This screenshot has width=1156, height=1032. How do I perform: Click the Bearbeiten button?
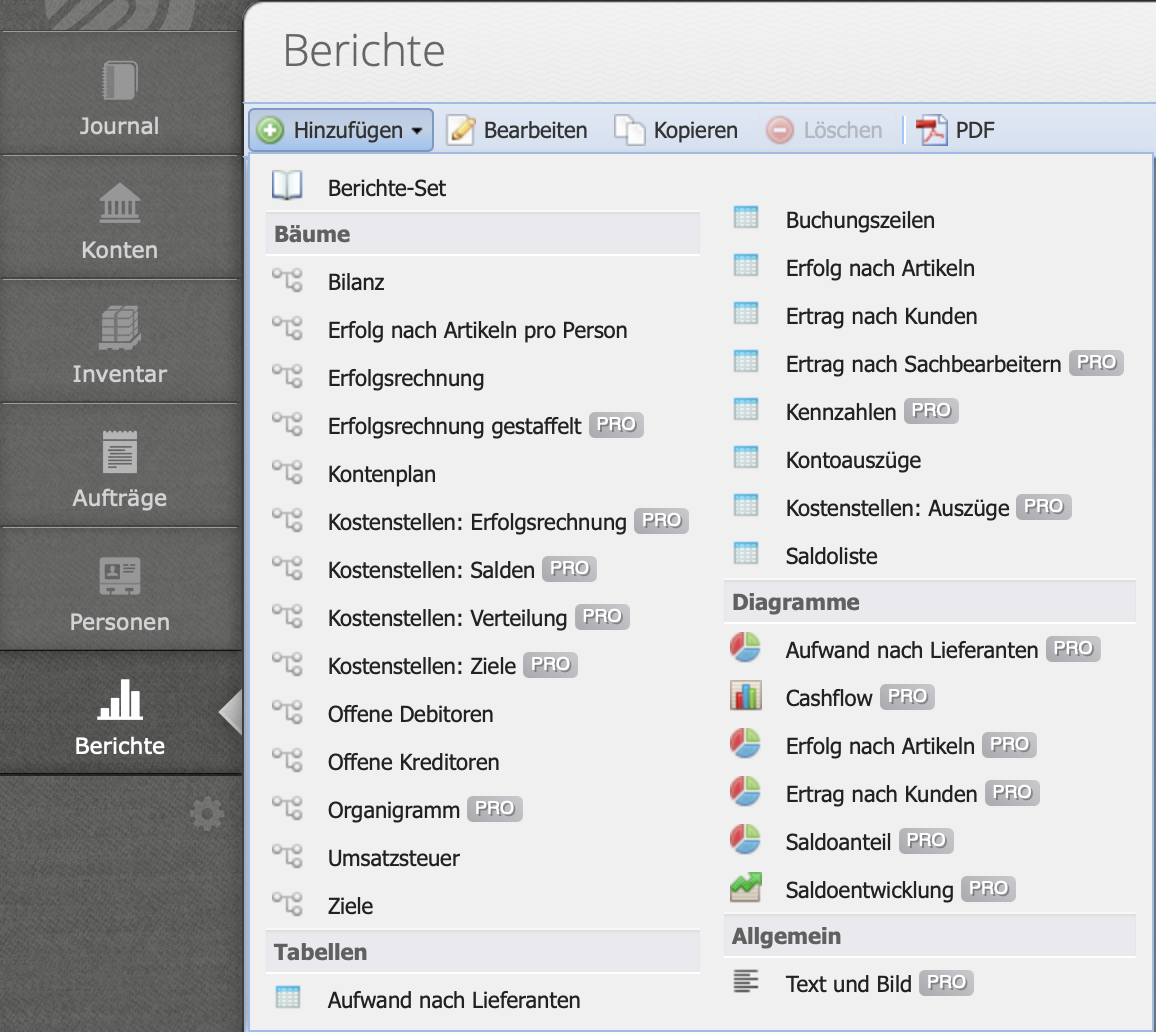(x=517, y=130)
